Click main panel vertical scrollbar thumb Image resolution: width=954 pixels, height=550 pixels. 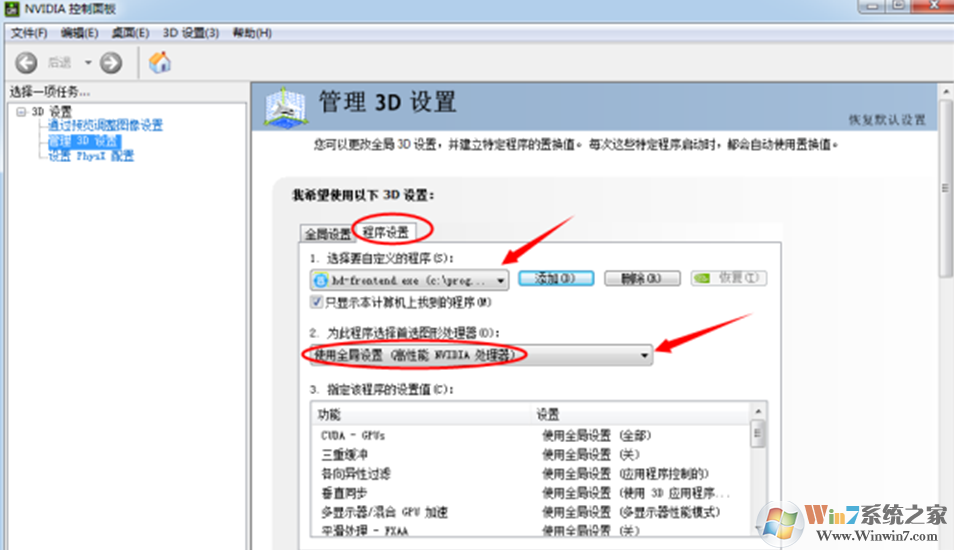point(945,187)
